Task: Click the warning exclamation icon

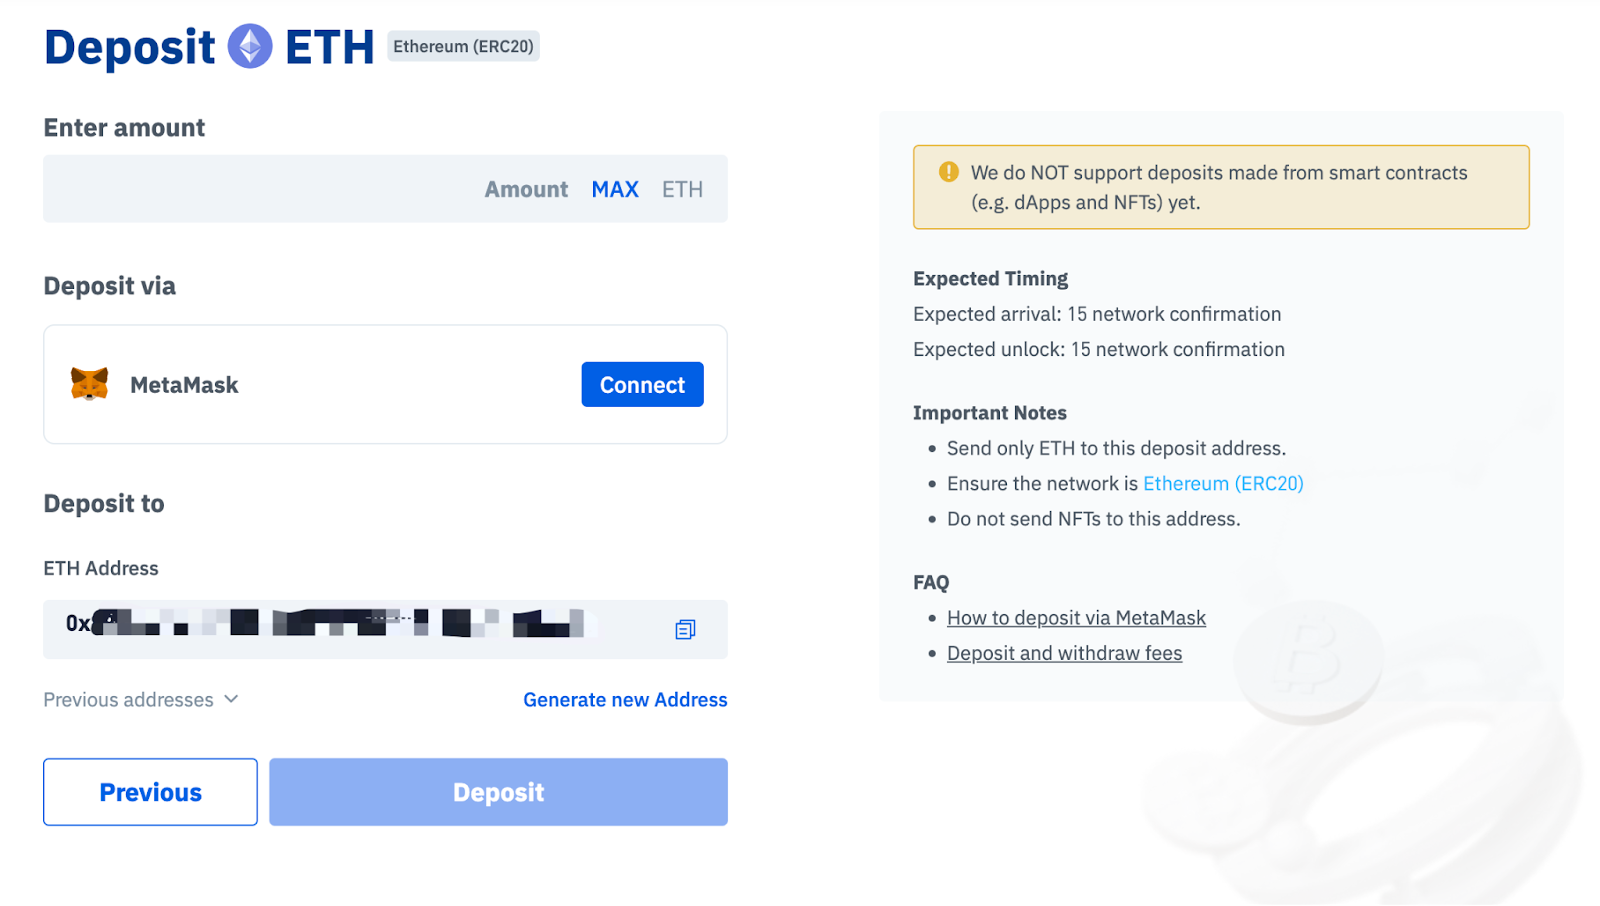Action: click(949, 172)
